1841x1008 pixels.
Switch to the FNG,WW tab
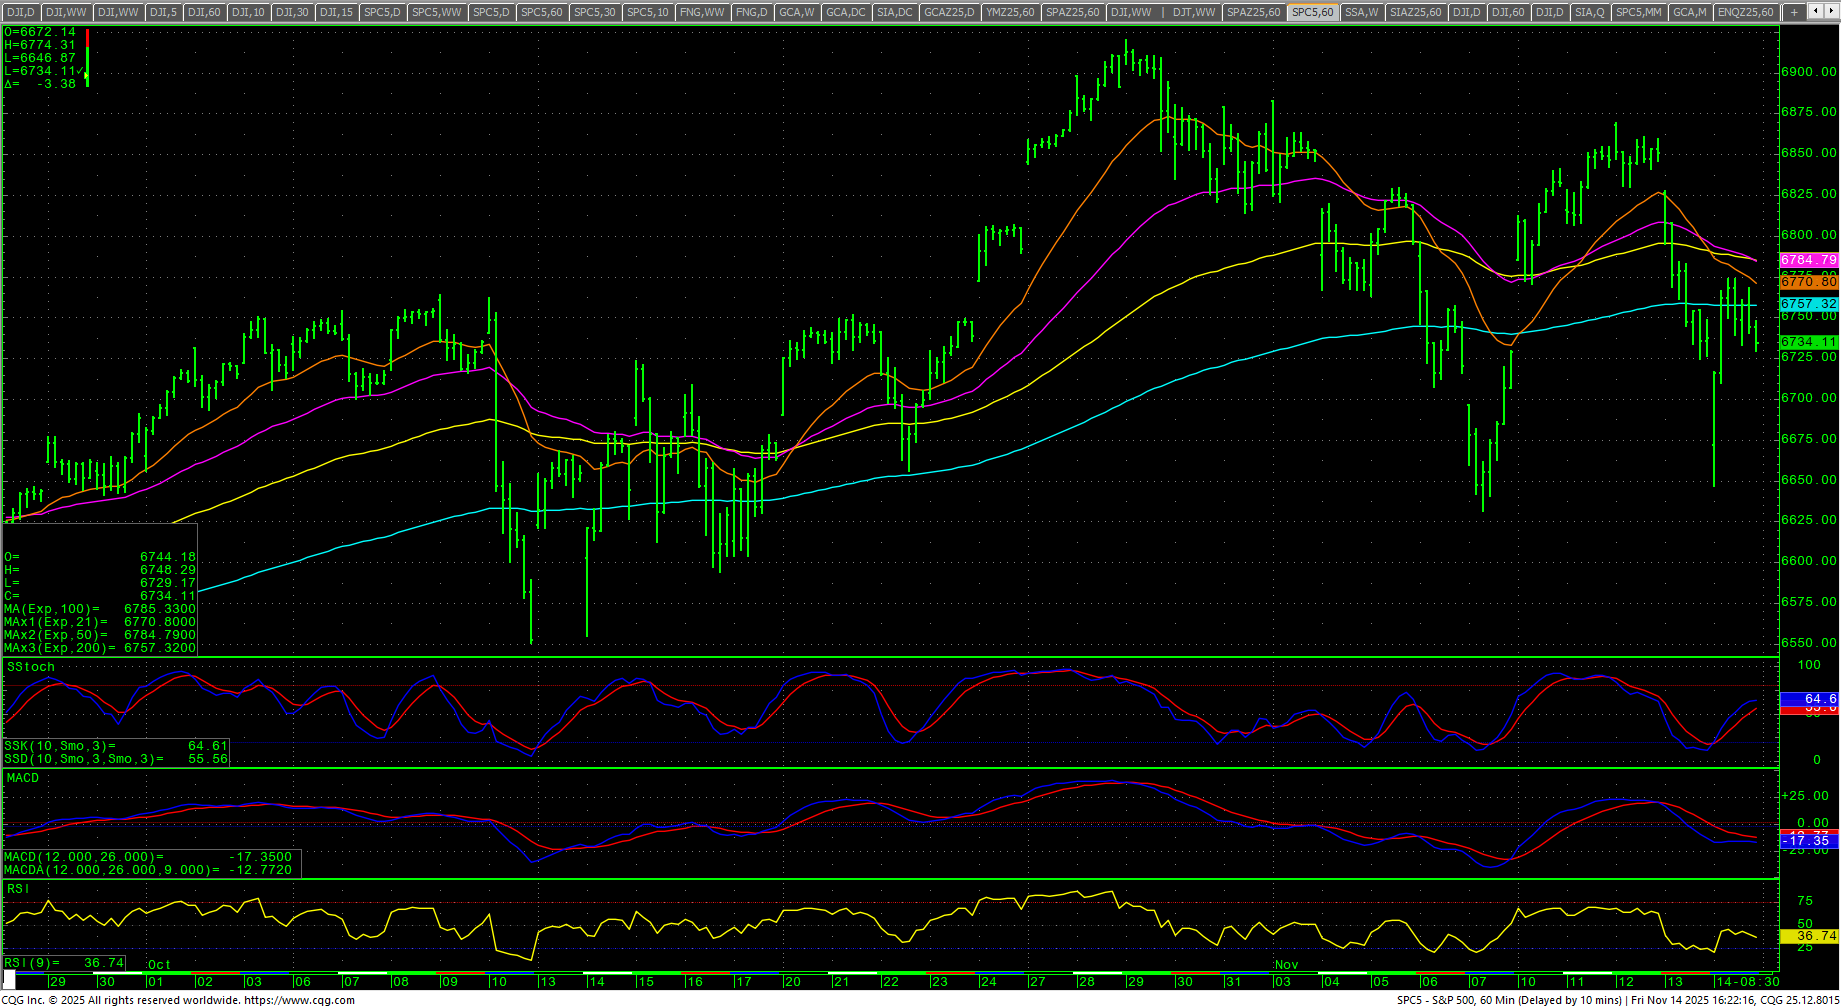point(701,12)
